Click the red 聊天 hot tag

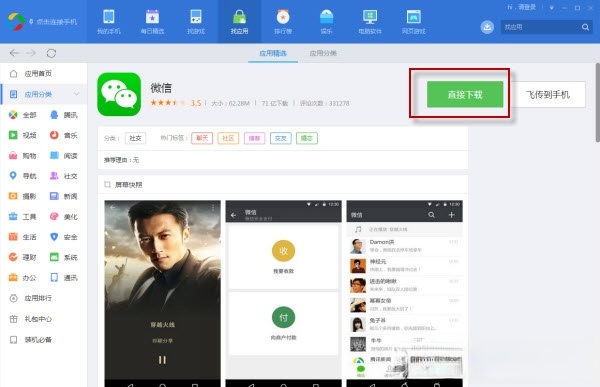[x=202, y=138]
